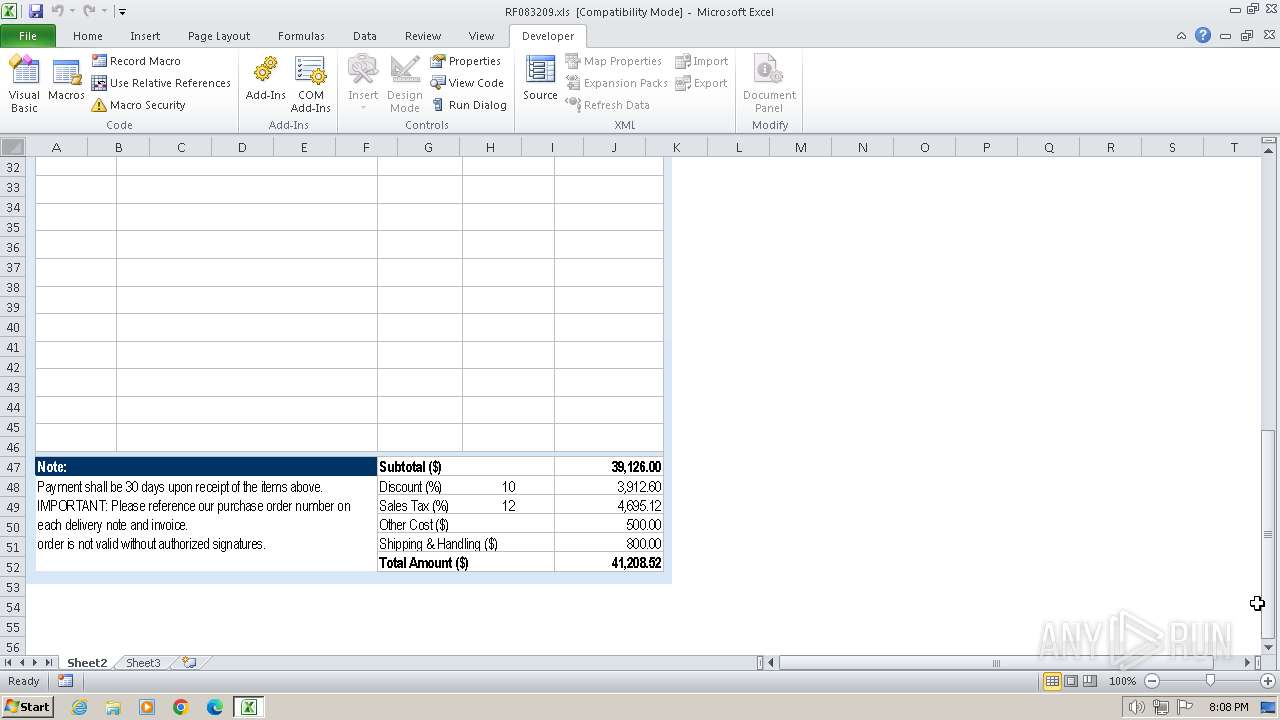Toggle Design Mode
Viewport: 1280px width, 720px height.
point(405,83)
